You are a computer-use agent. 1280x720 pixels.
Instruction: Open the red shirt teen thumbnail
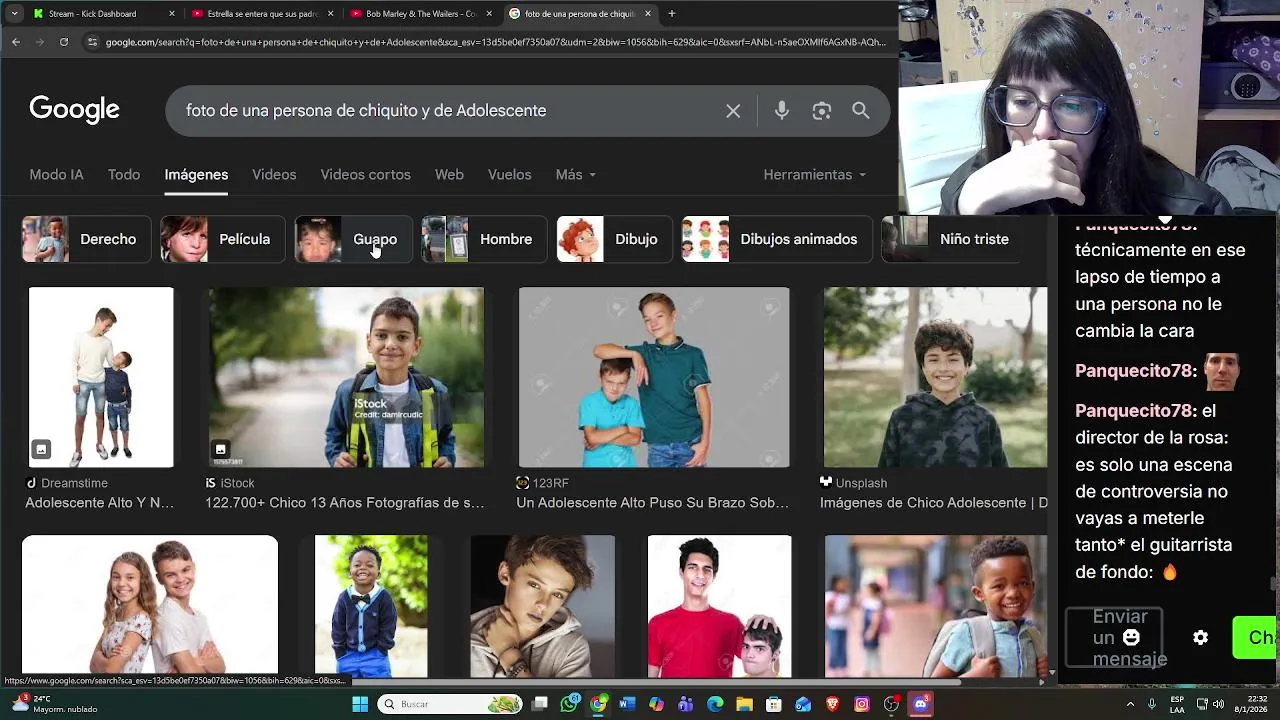coord(719,606)
